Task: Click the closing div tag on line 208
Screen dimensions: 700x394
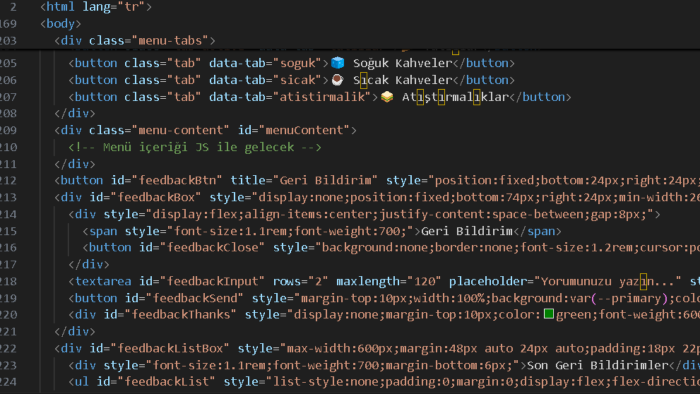Action: click(x=75, y=113)
